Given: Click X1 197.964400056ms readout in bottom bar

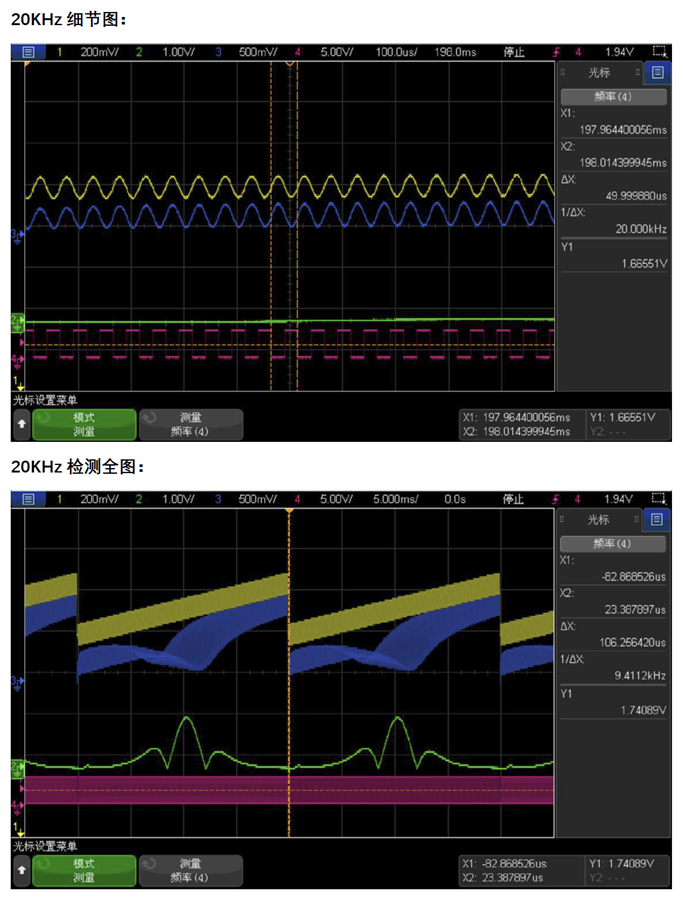Looking at the screenshot, I should (x=515, y=417).
